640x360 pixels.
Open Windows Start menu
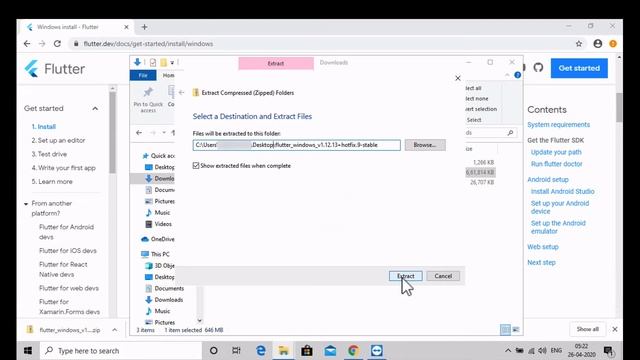[x=28, y=351]
